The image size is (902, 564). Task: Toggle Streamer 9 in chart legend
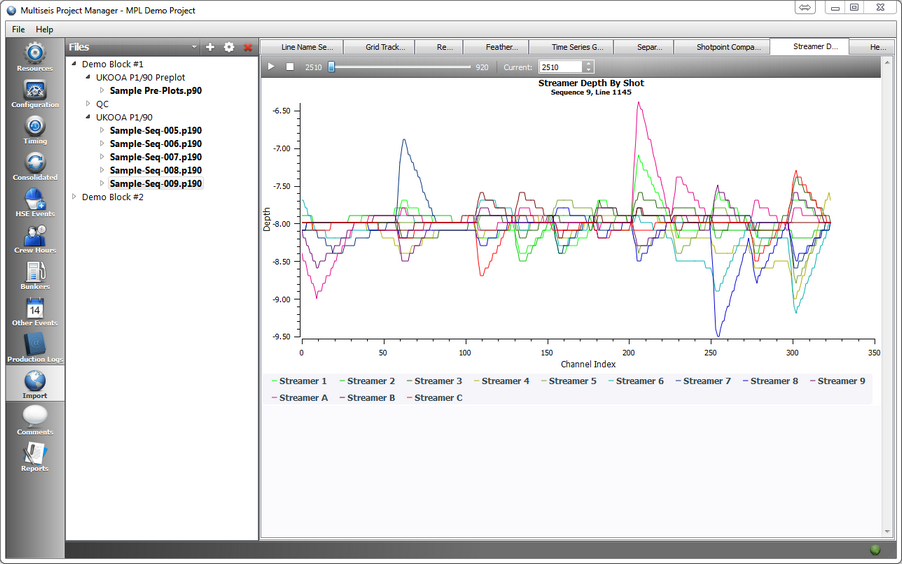pyautogui.click(x=838, y=381)
